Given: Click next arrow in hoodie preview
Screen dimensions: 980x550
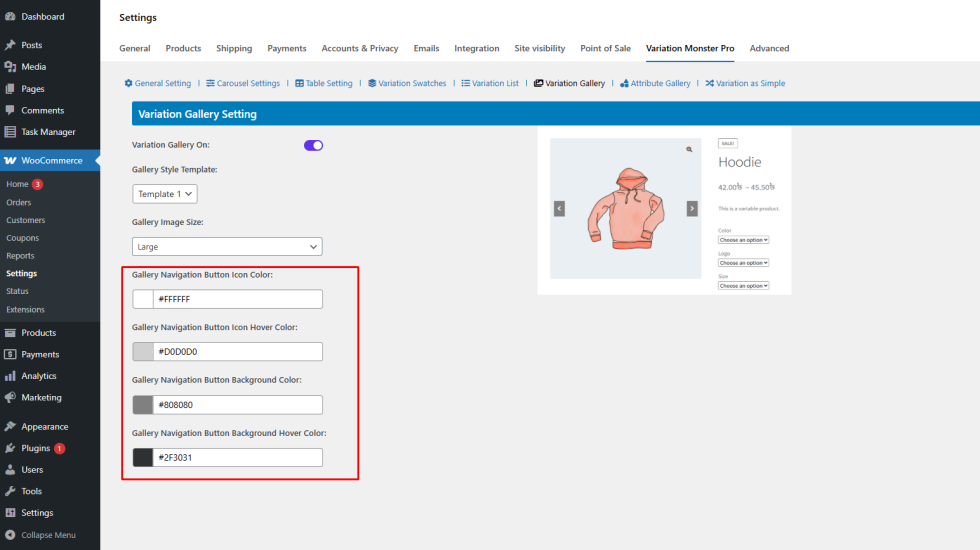Looking at the screenshot, I should pyautogui.click(x=692, y=209).
